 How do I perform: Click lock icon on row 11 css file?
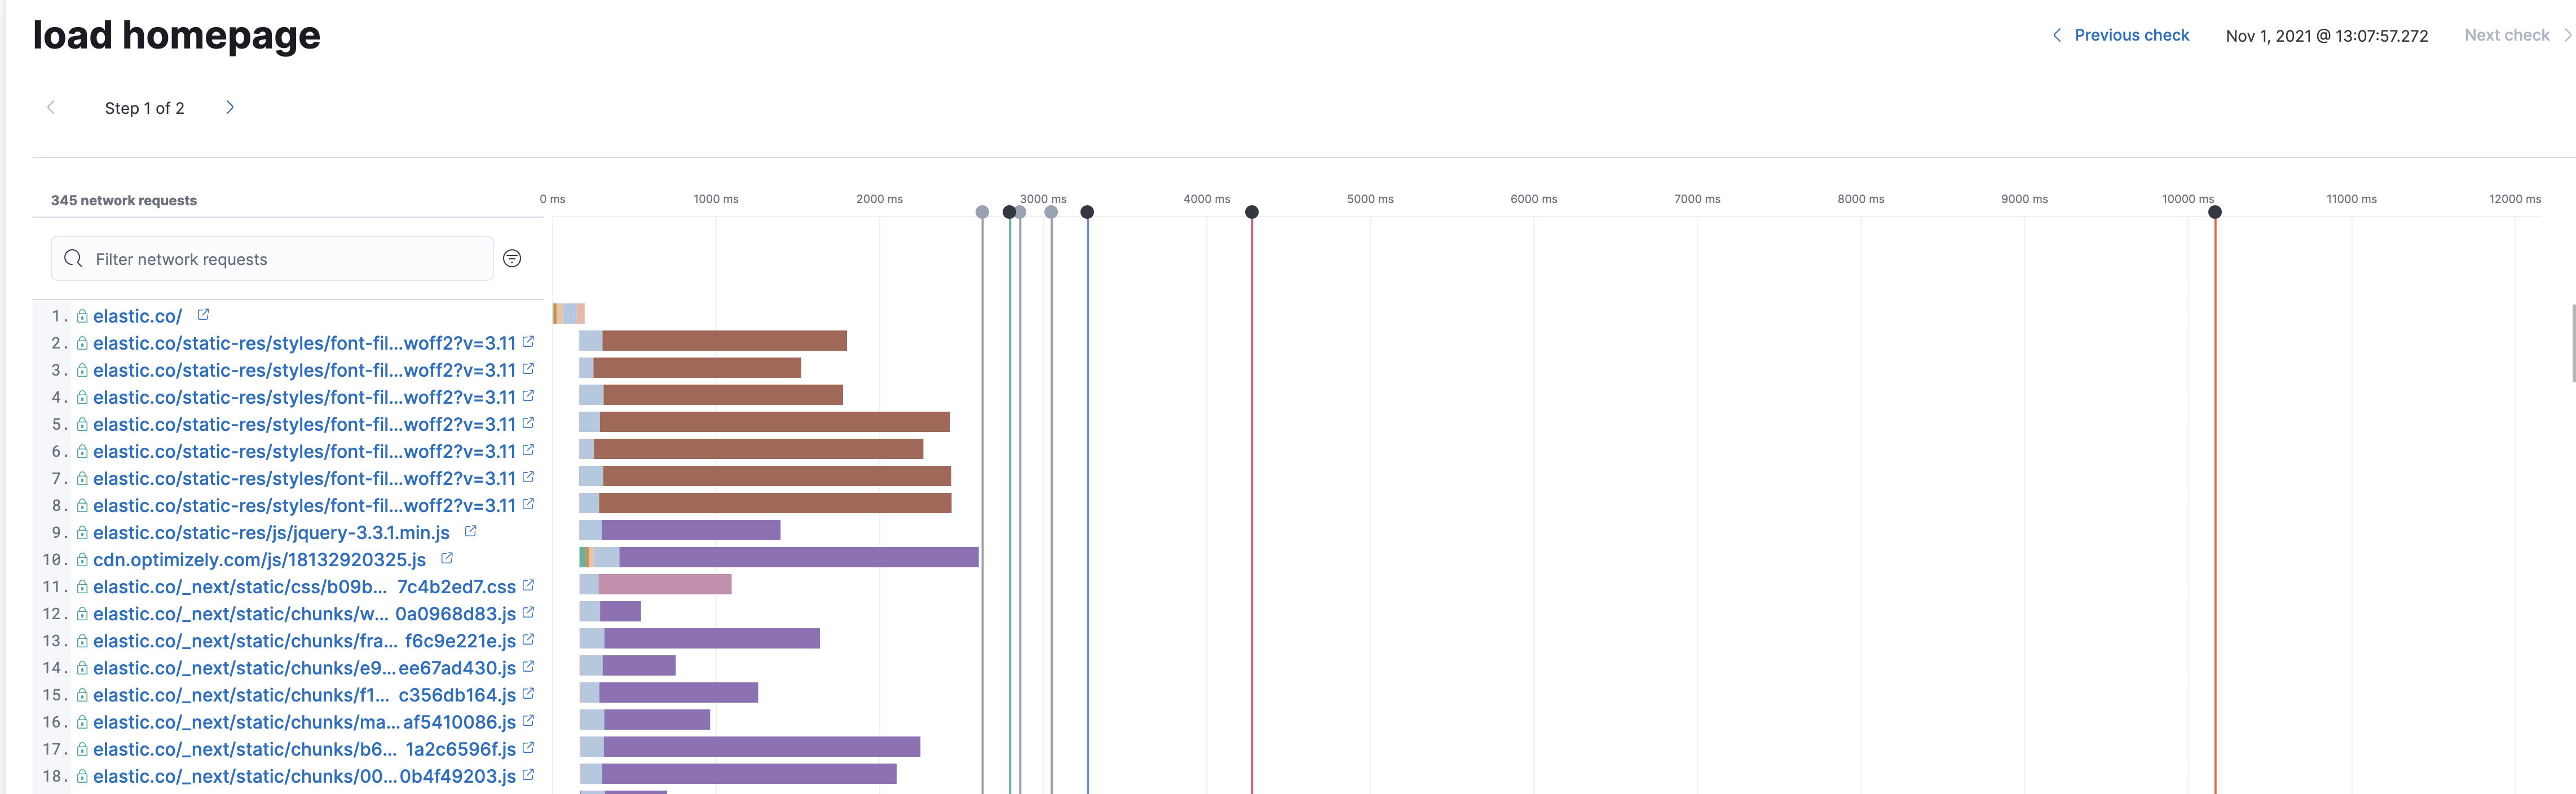coord(82,586)
